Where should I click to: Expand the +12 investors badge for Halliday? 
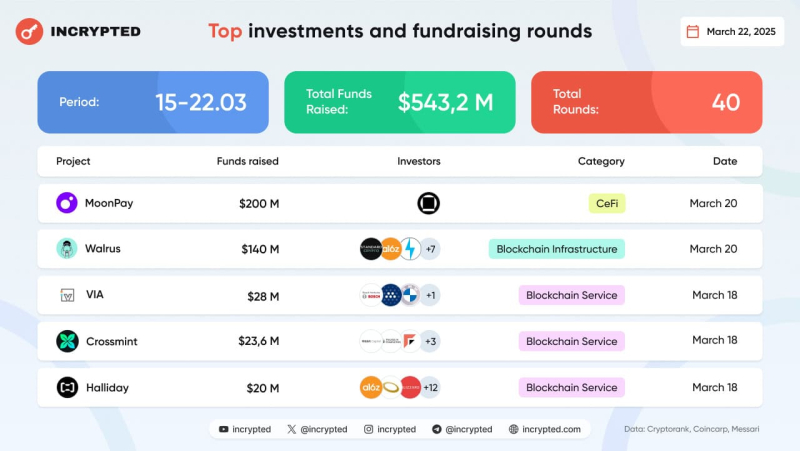pyautogui.click(x=431, y=387)
